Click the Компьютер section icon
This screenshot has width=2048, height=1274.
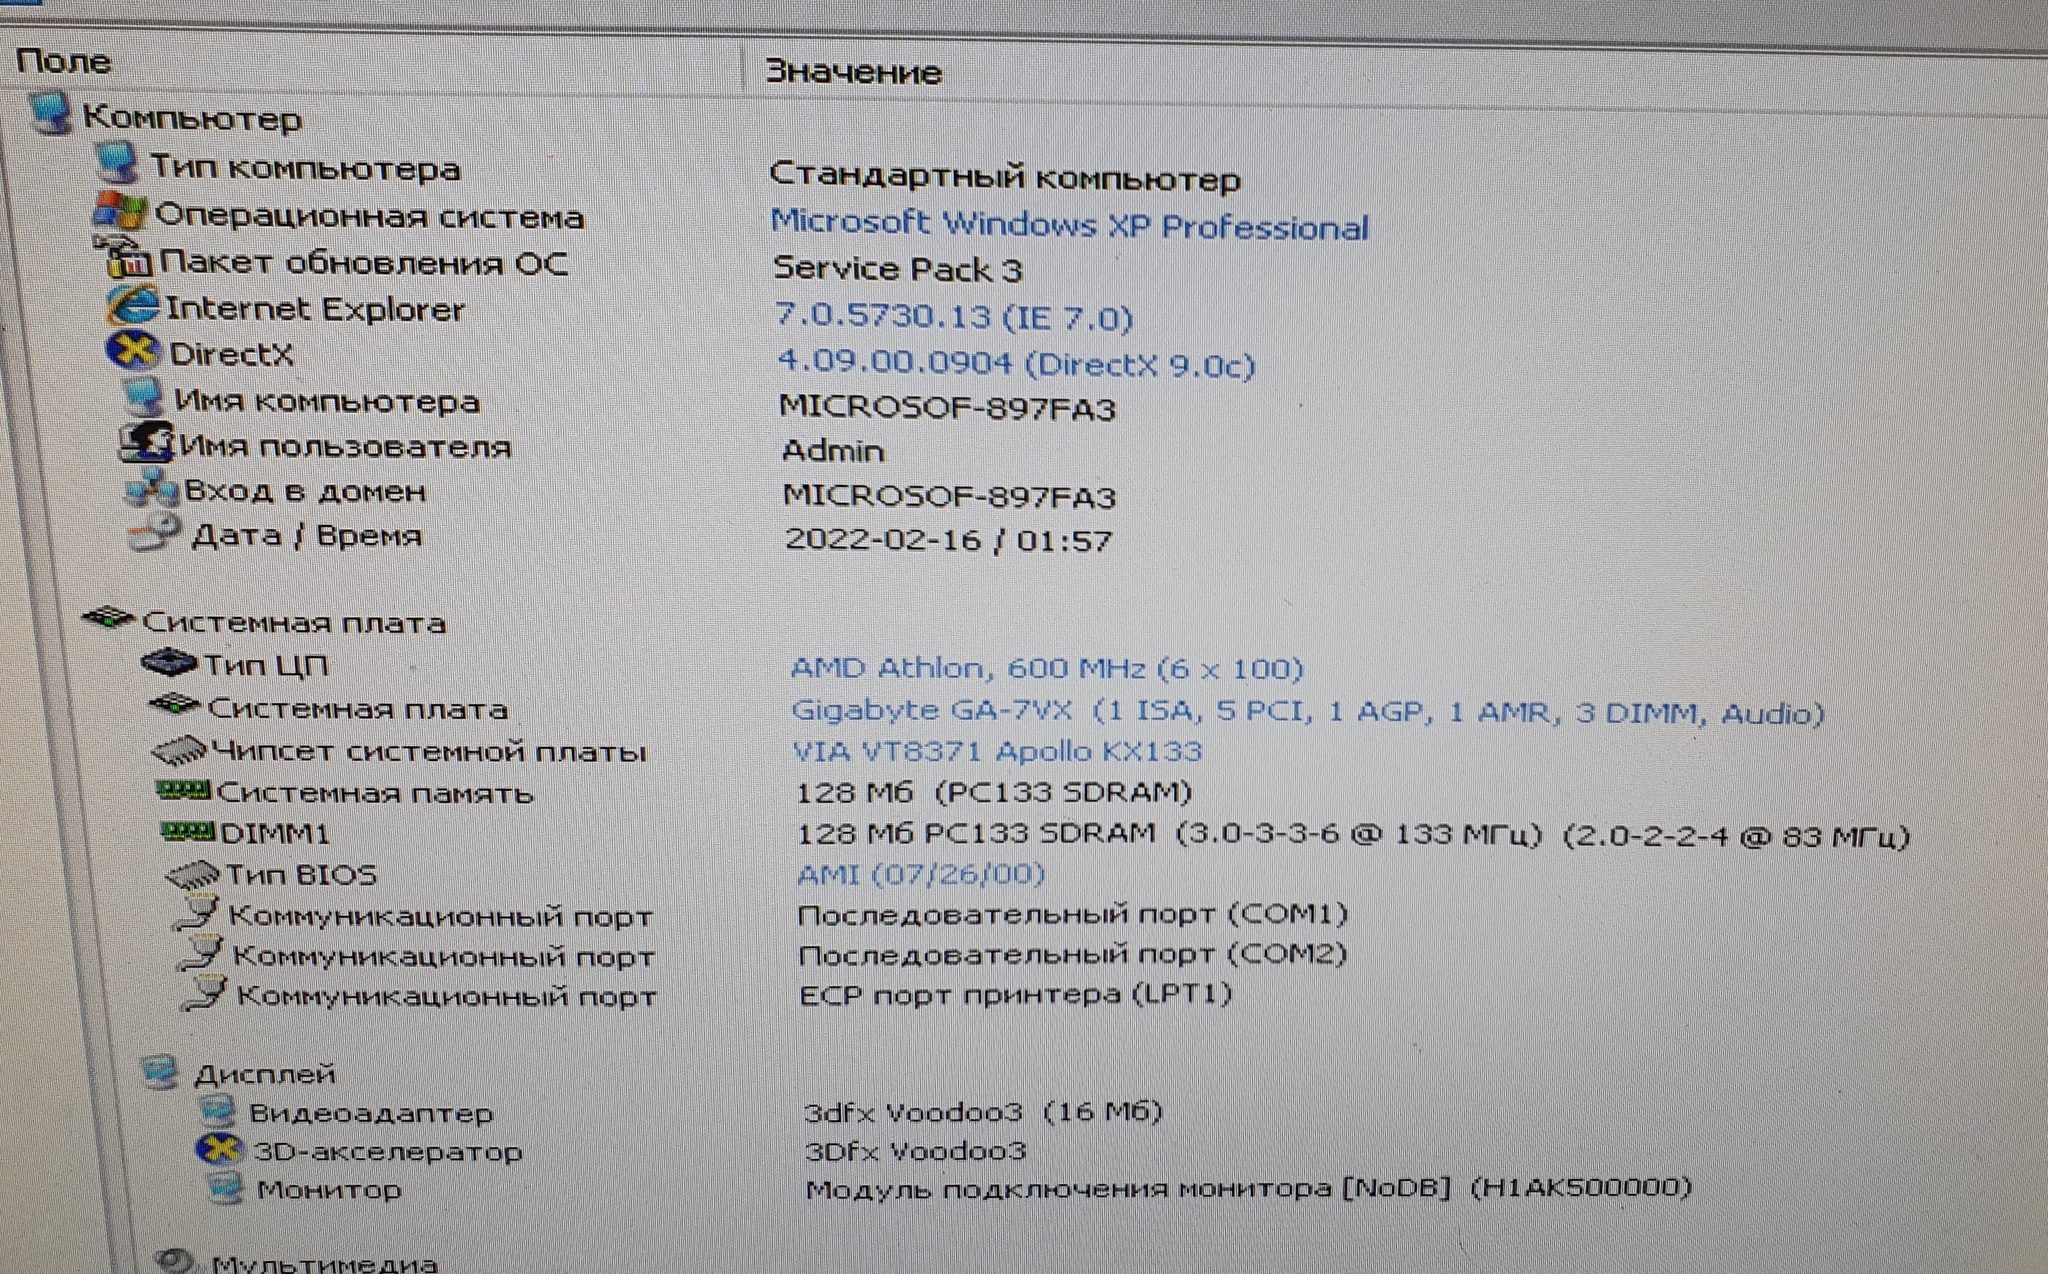click(50, 113)
